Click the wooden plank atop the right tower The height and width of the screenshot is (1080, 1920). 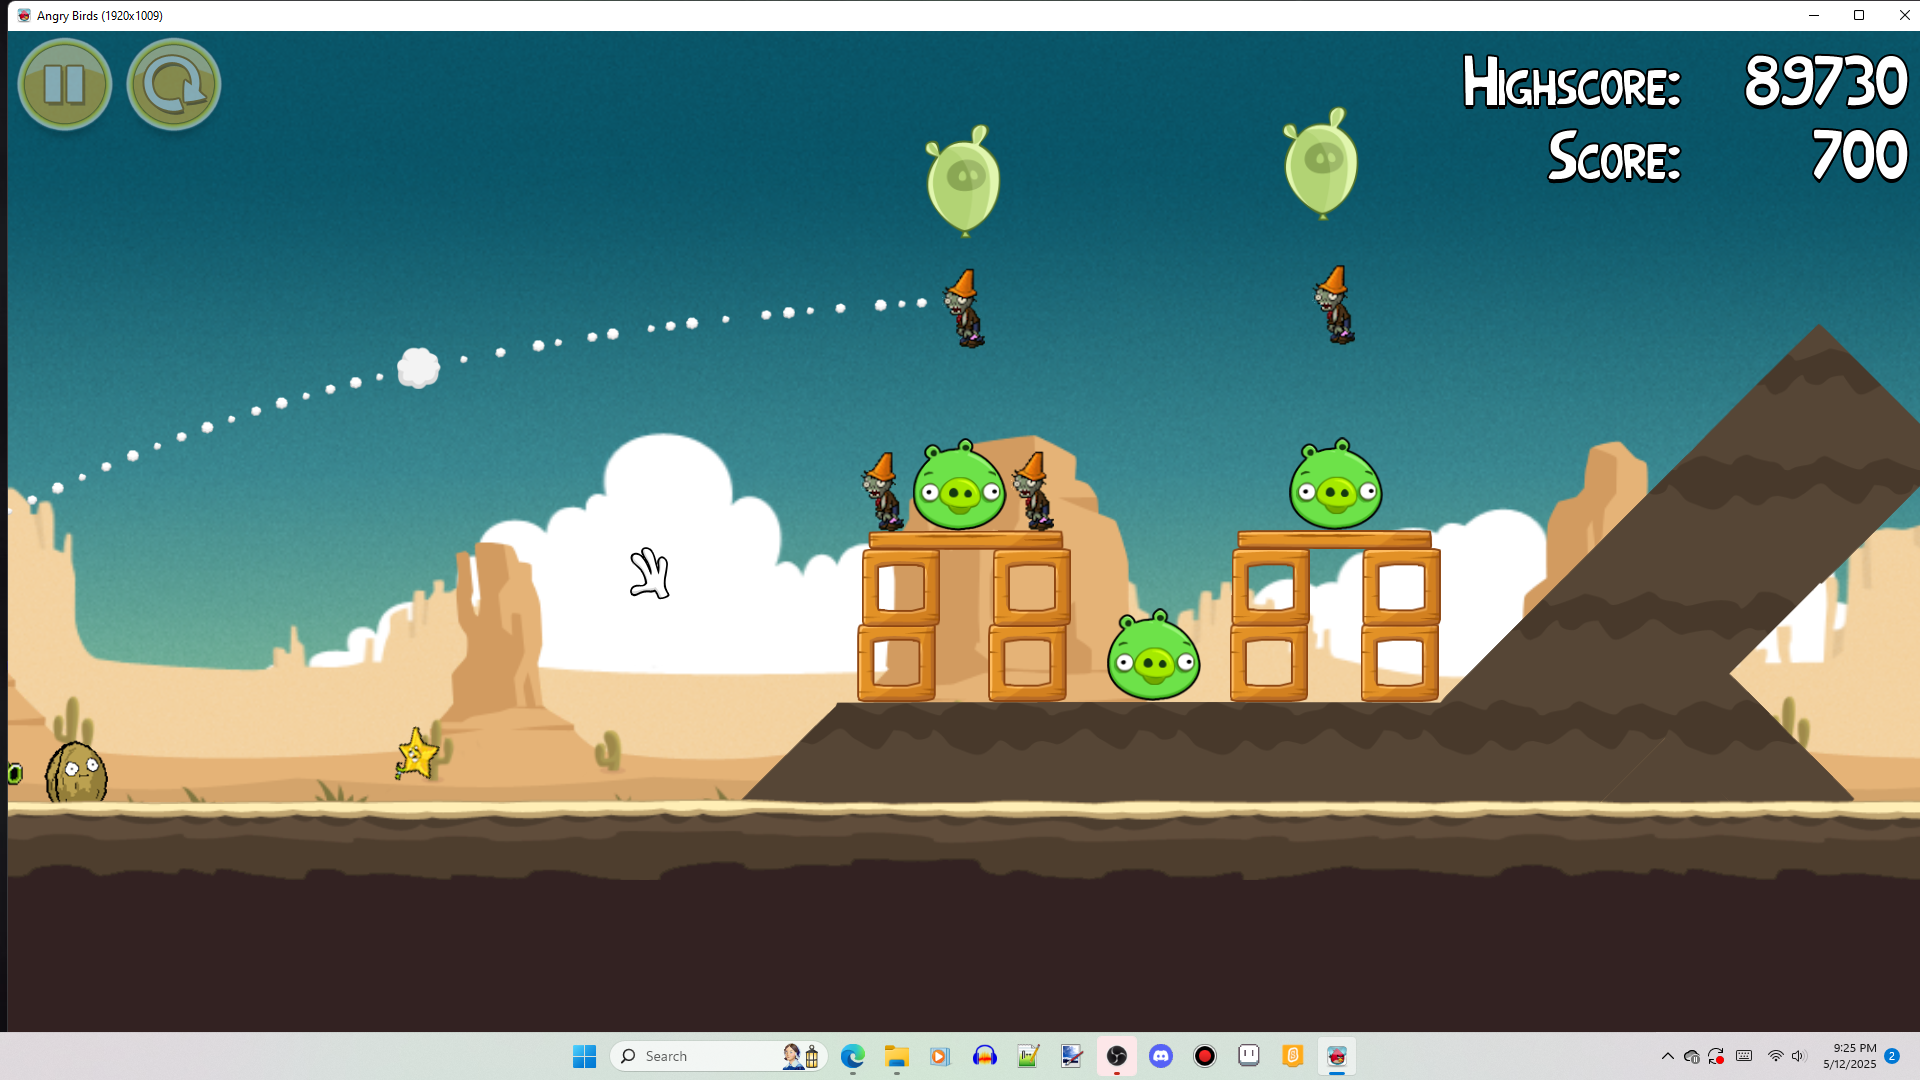[x=1334, y=540]
